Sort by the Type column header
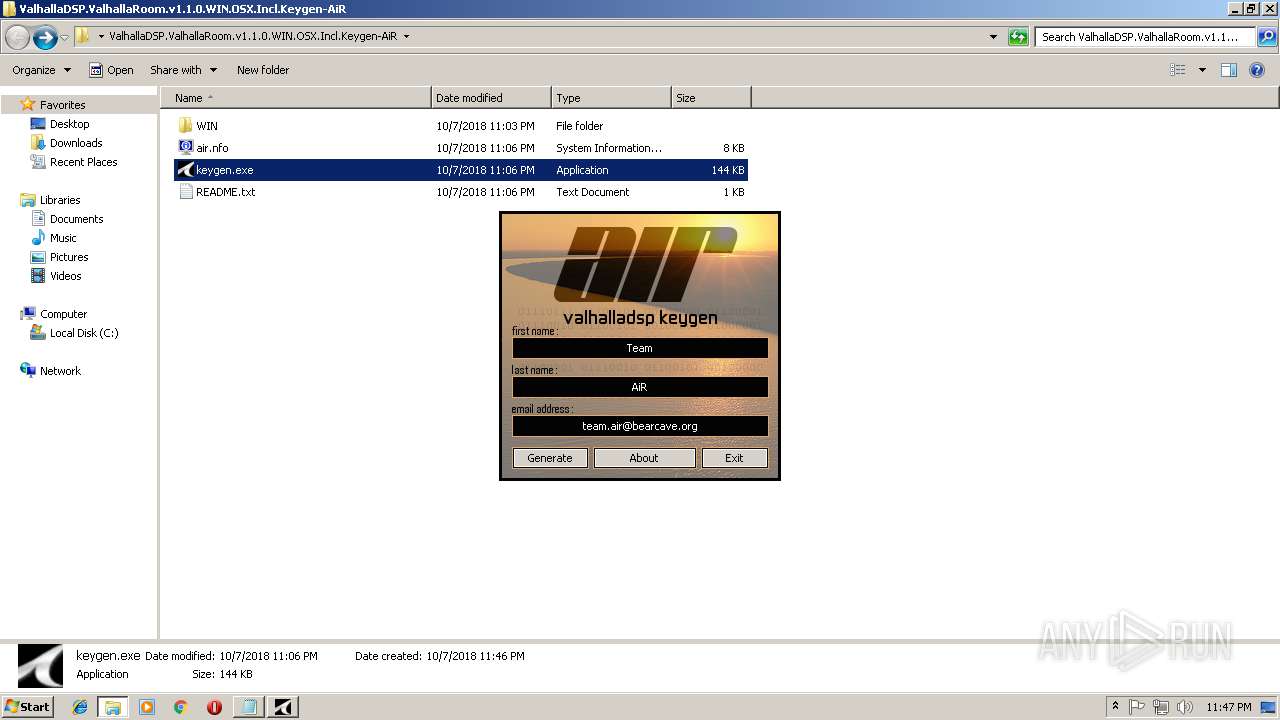 click(x=611, y=98)
